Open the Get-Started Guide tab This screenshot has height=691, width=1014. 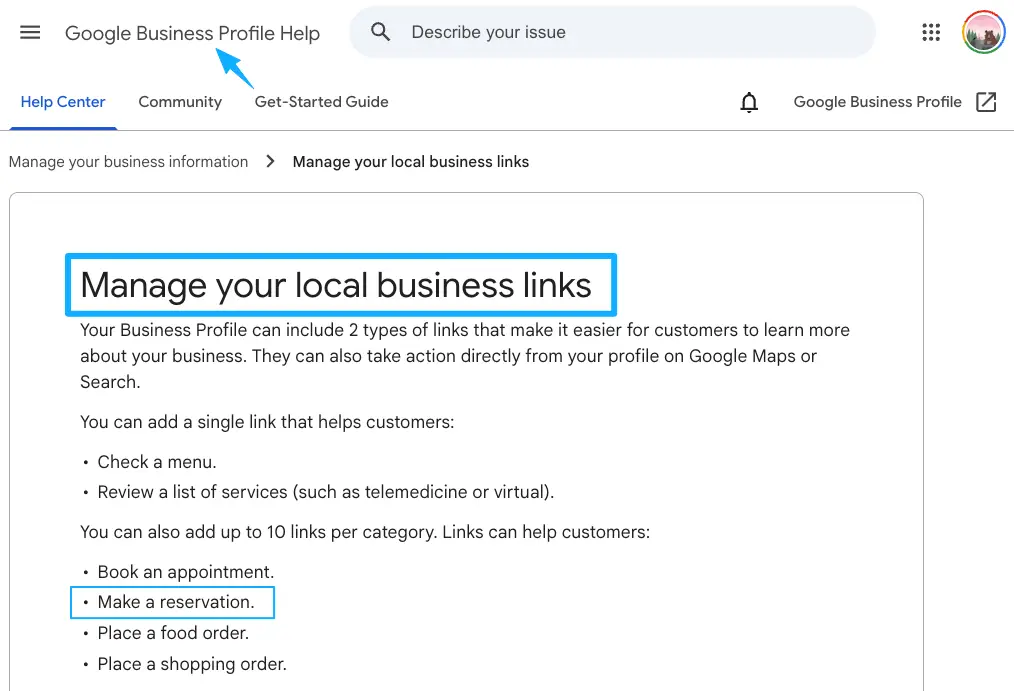tap(321, 102)
